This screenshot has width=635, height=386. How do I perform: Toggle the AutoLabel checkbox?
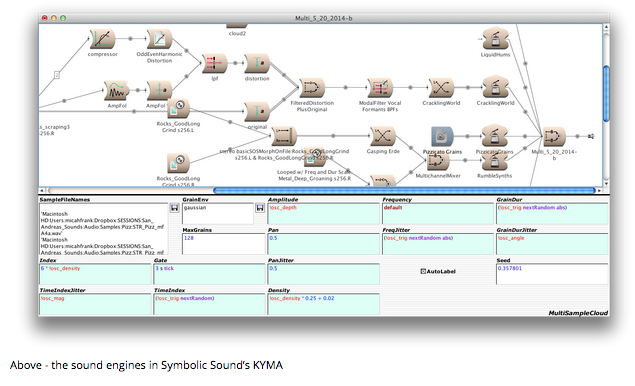click(x=423, y=271)
